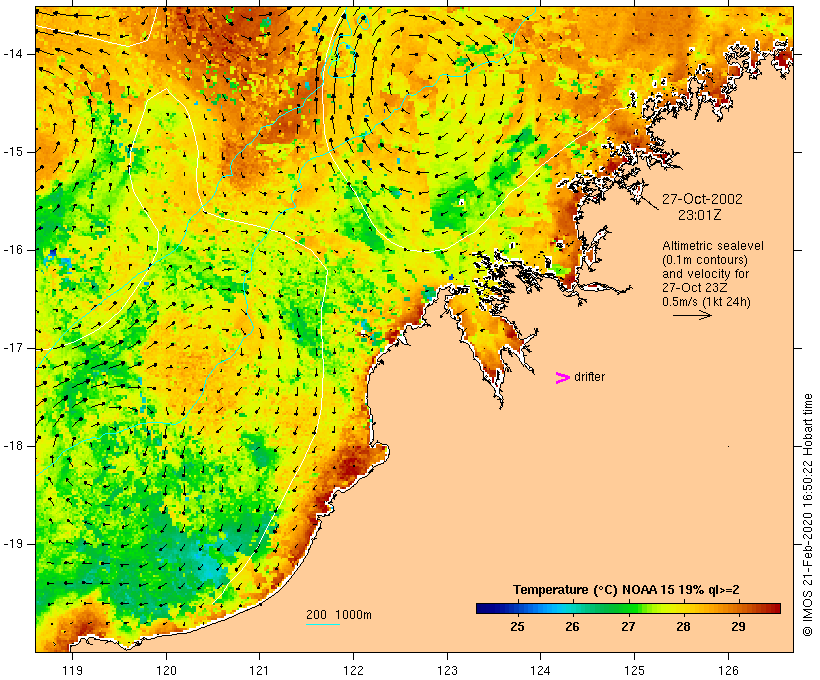
Task: Click the 'and velocity for' text
Action: [705, 274]
